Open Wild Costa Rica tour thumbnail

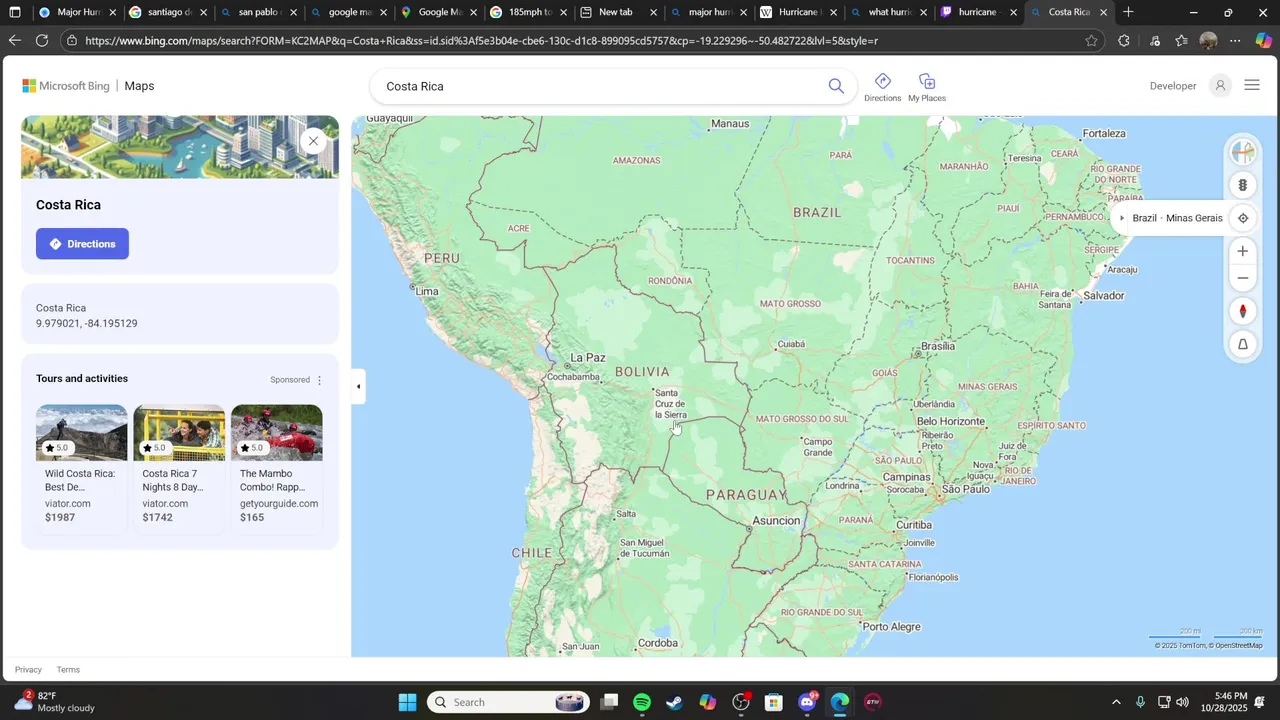[82, 432]
